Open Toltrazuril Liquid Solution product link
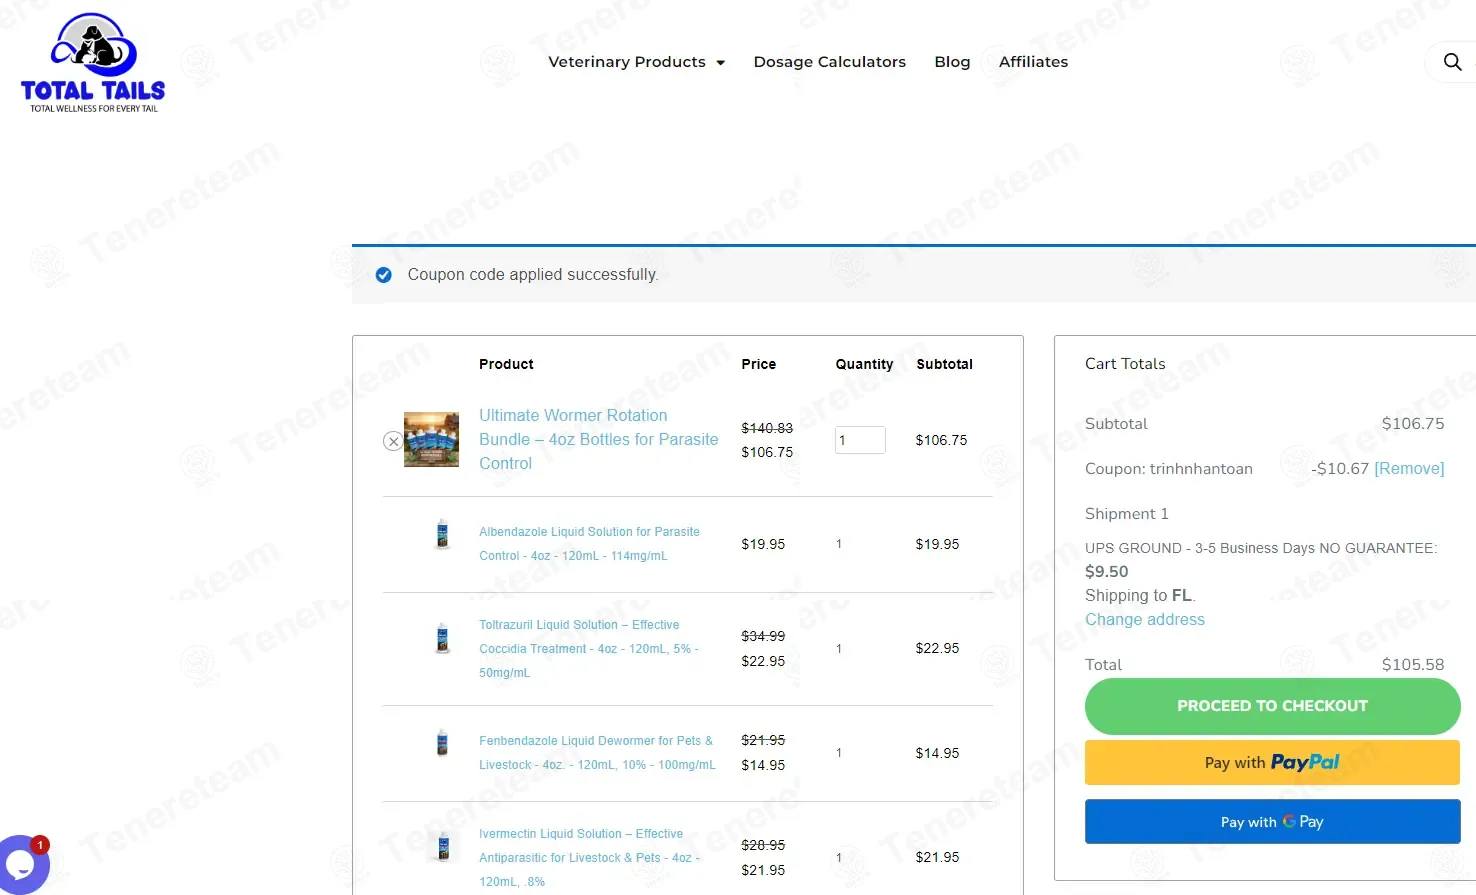The image size is (1476, 895). [x=589, y=649]
